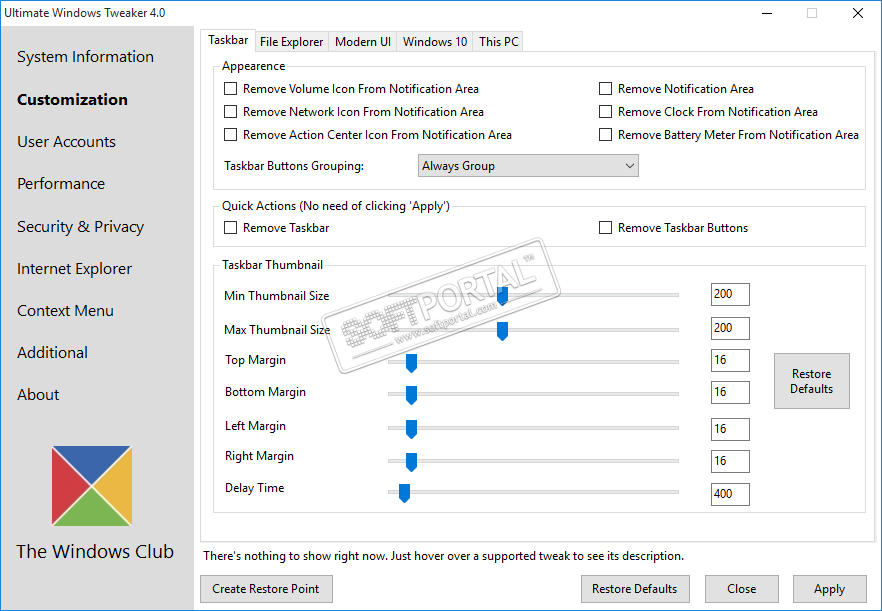
Task: Click Create Restore Point button
Action: point(266,589)
